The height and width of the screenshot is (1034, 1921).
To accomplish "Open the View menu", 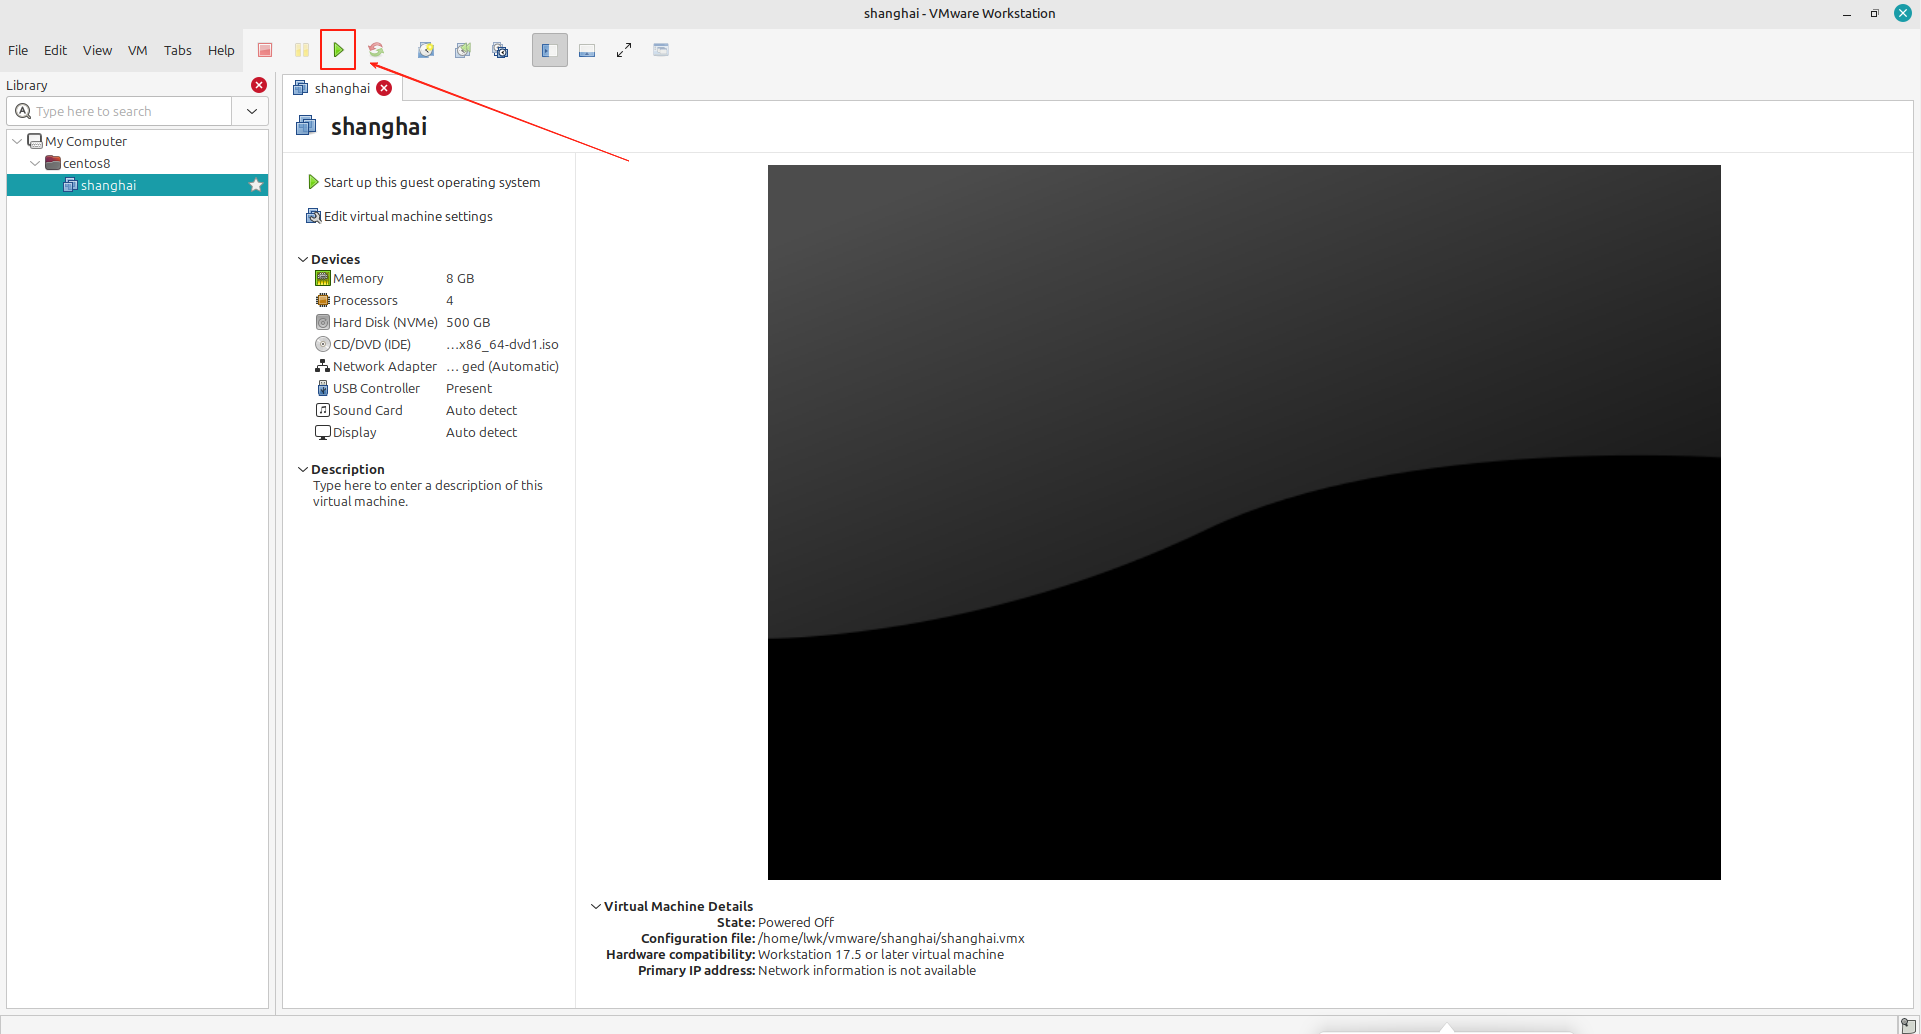I will 97,50.
